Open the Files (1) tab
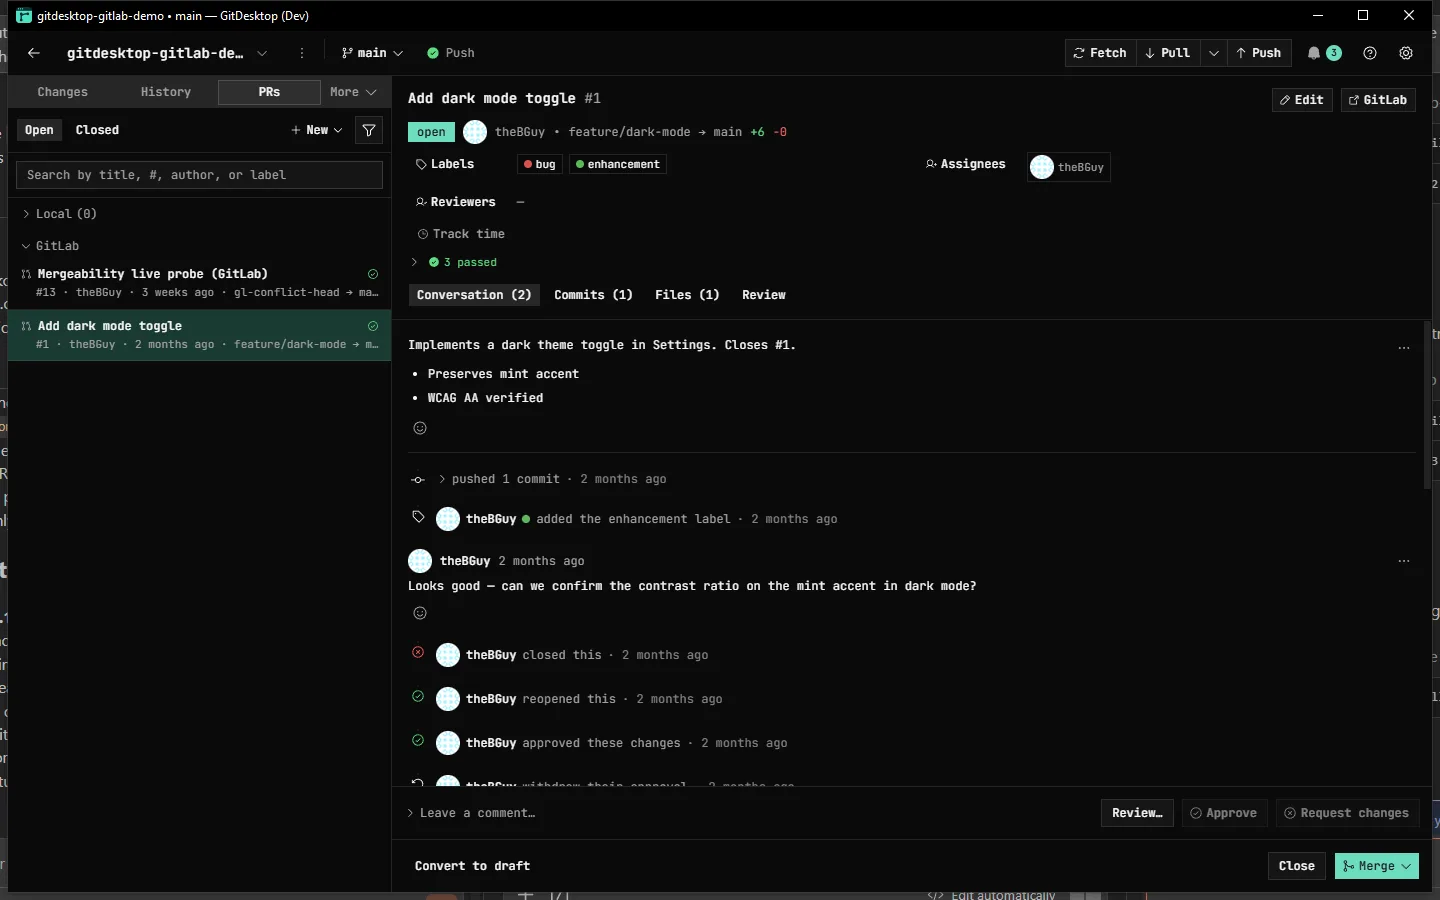 pos(687,295)
